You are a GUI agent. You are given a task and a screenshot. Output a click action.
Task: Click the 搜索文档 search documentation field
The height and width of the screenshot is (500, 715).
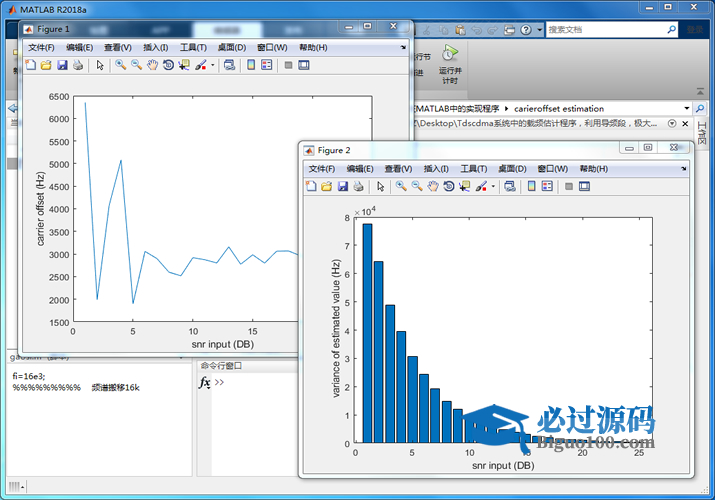tap(605, 30)
